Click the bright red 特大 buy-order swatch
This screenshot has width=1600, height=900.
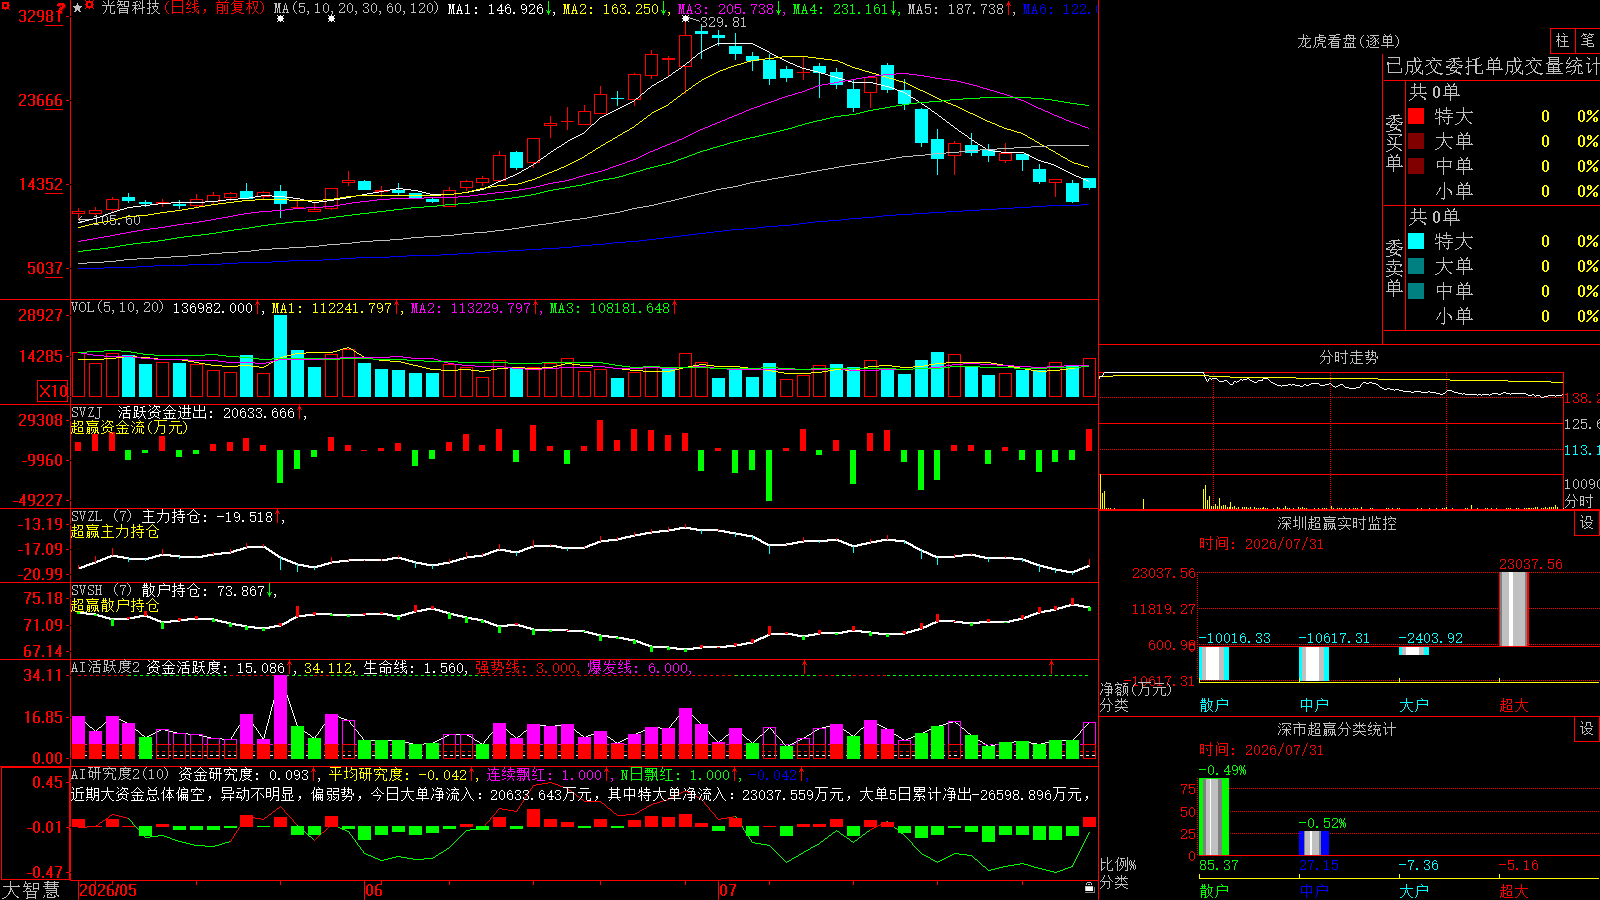[x=1416, y=116]
